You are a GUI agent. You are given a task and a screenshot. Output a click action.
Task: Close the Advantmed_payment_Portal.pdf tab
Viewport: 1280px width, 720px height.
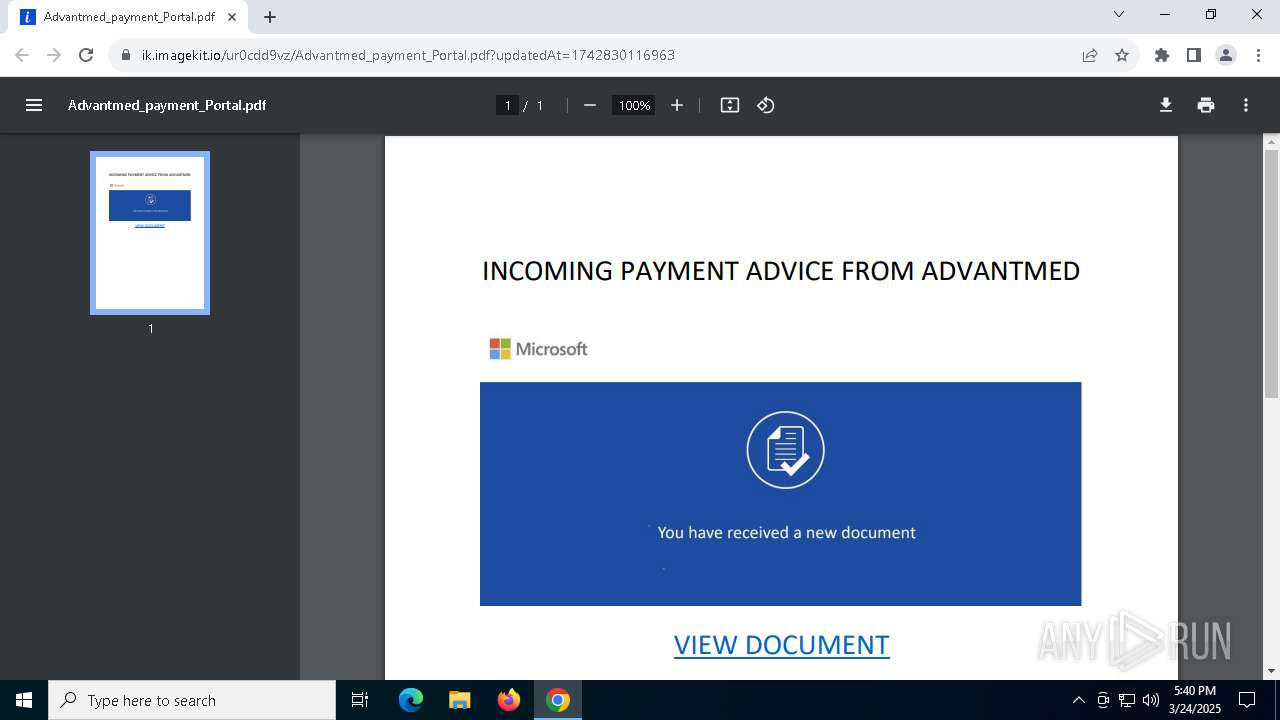(x=232, y=16)
